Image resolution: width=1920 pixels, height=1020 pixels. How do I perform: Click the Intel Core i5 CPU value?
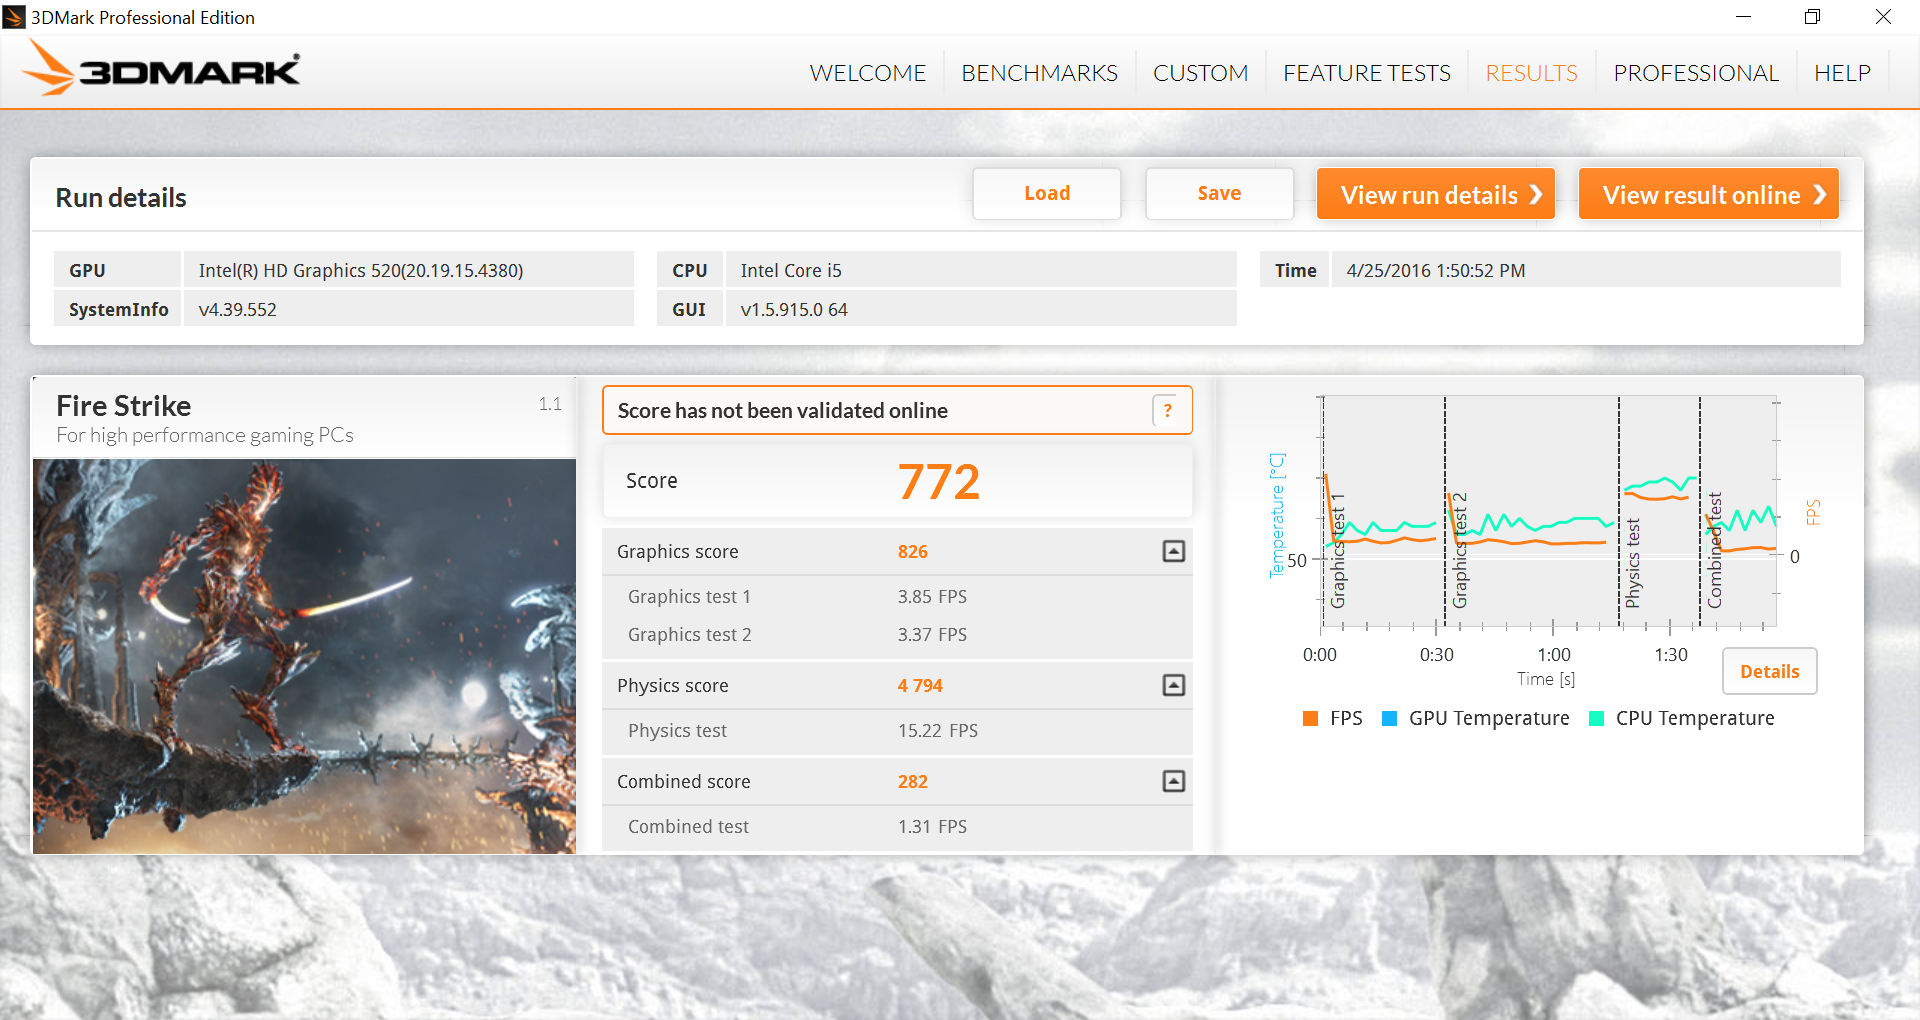[x=981, y=270]
